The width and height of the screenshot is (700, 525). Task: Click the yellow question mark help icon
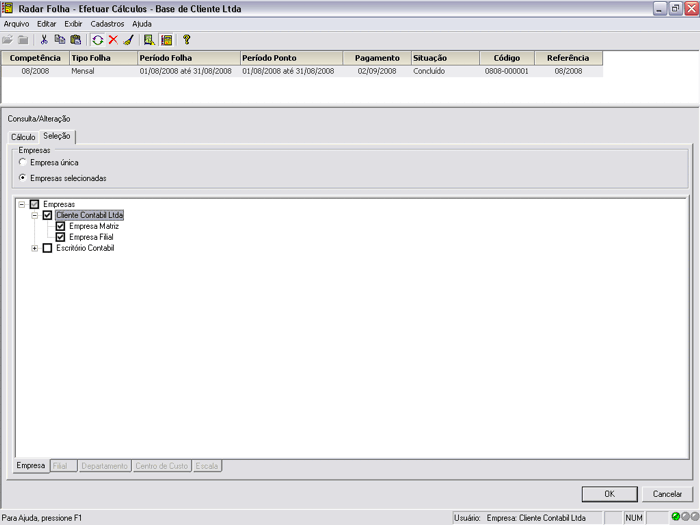pyautogui.click(x=186, y=40)
